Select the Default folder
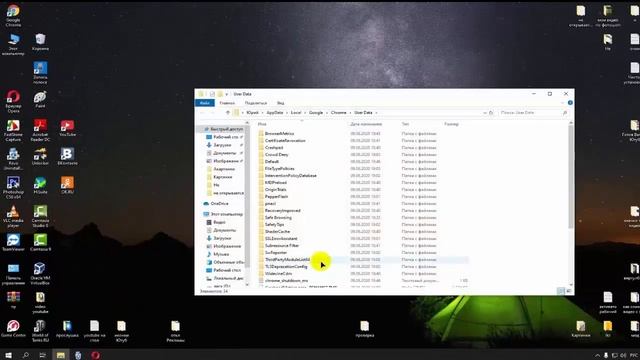Image resolution: width=640 pixels, height=360 pixels. [x=272, y=162]
